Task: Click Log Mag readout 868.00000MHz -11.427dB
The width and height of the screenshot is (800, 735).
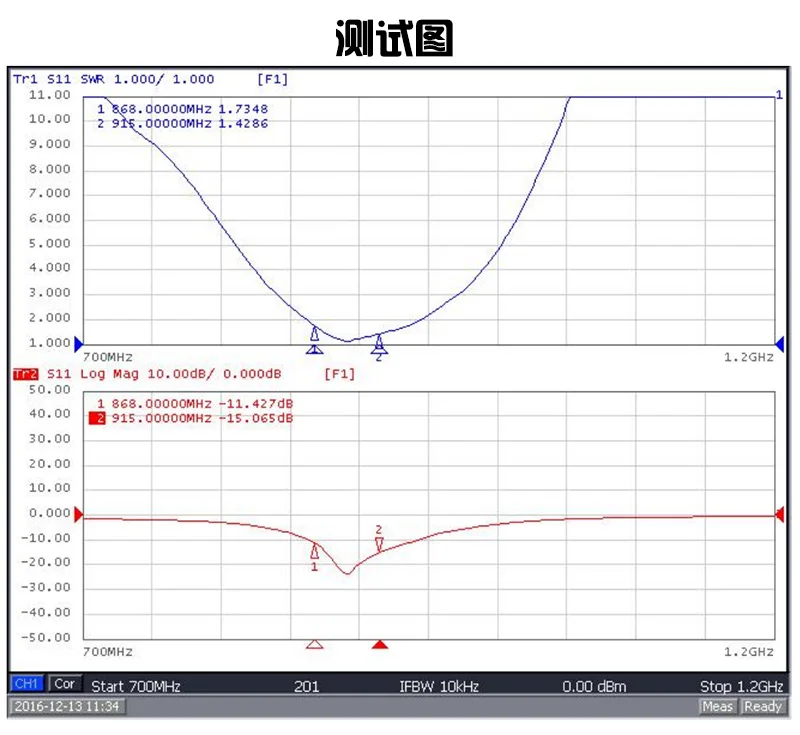Action: tap(195, 404)
